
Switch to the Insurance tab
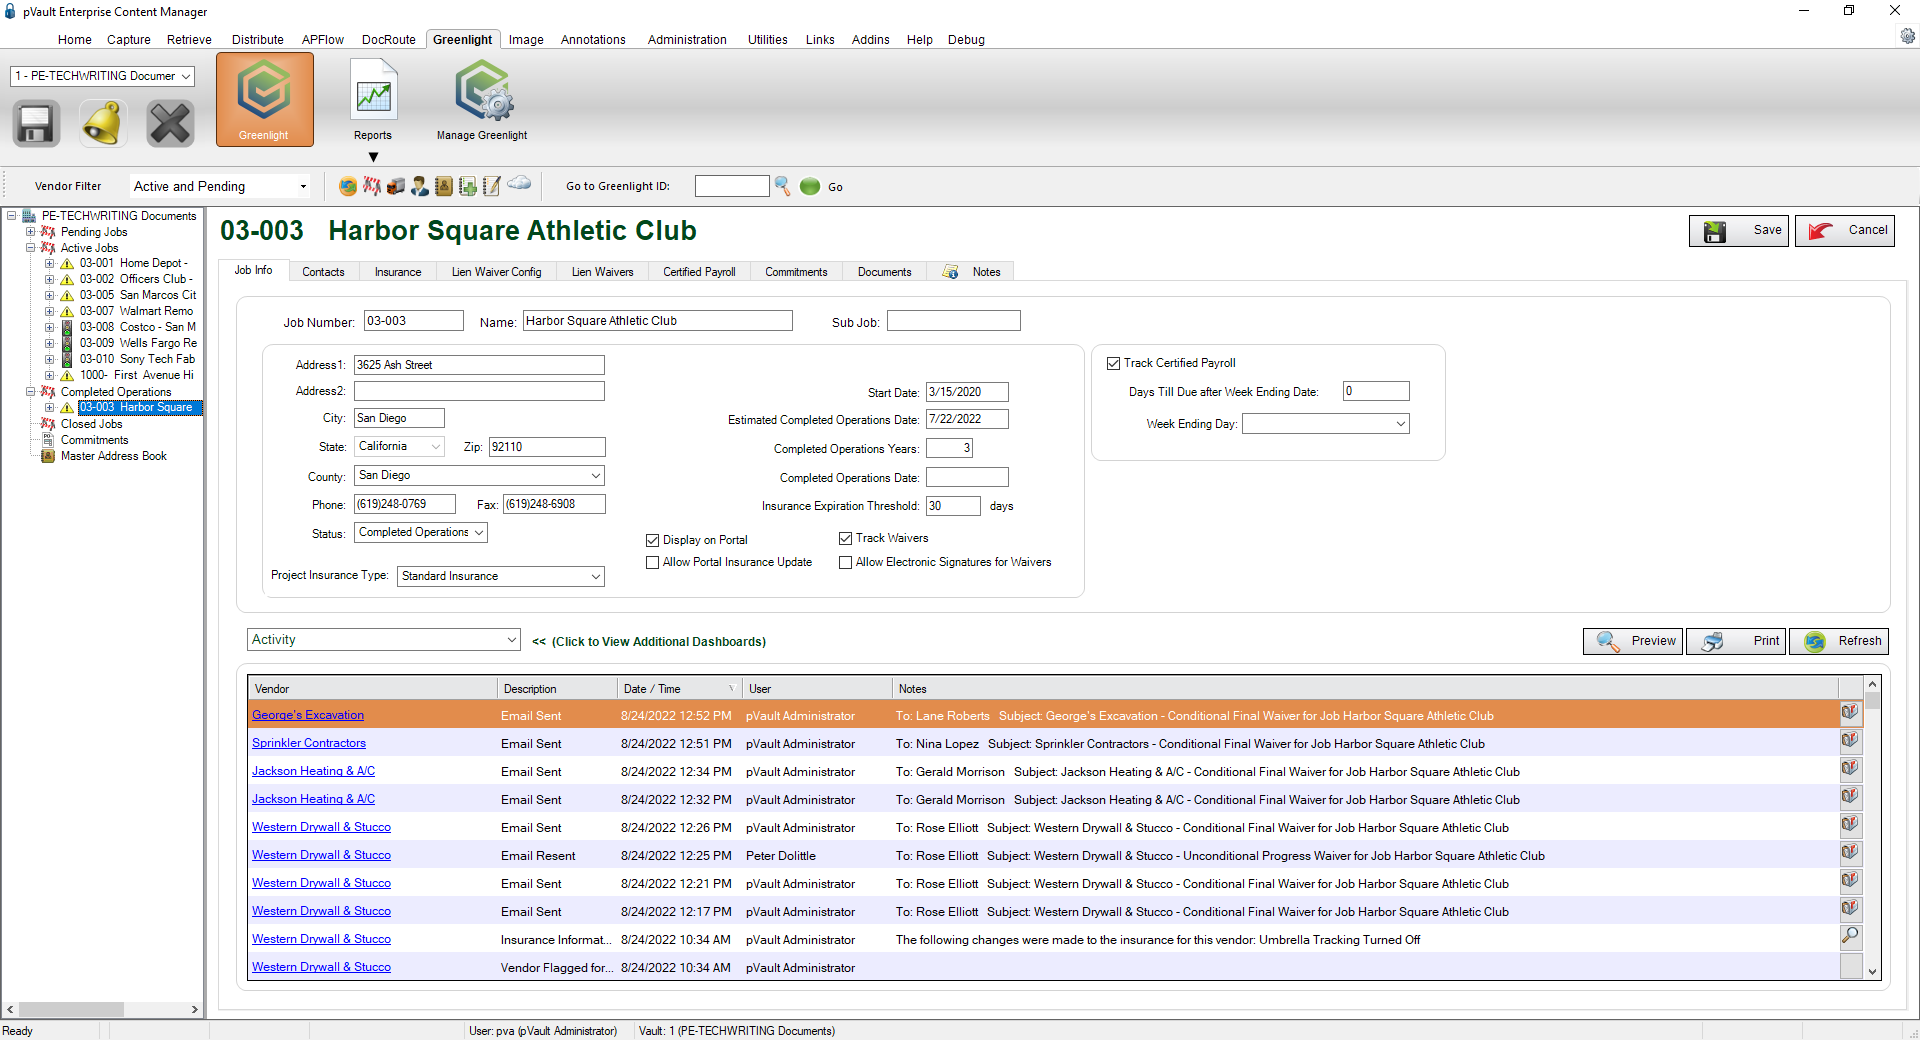pyautogui.click(x=398, y=272)
